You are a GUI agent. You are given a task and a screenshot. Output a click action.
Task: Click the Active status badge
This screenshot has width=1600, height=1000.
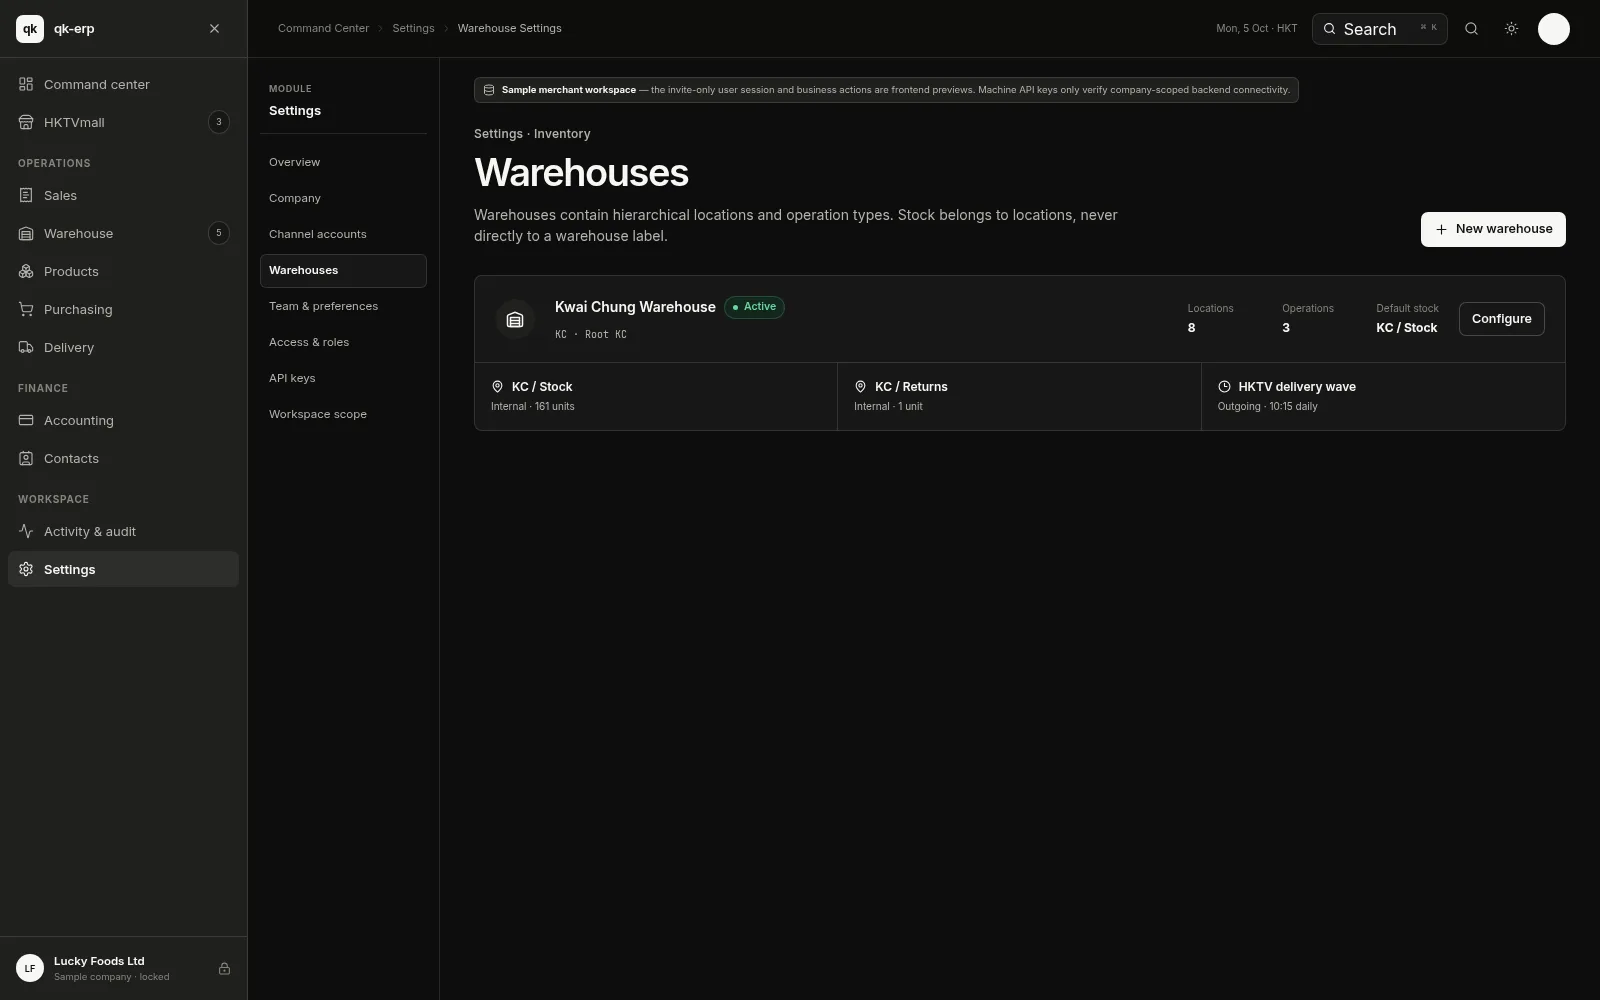[x=754, y=307]
